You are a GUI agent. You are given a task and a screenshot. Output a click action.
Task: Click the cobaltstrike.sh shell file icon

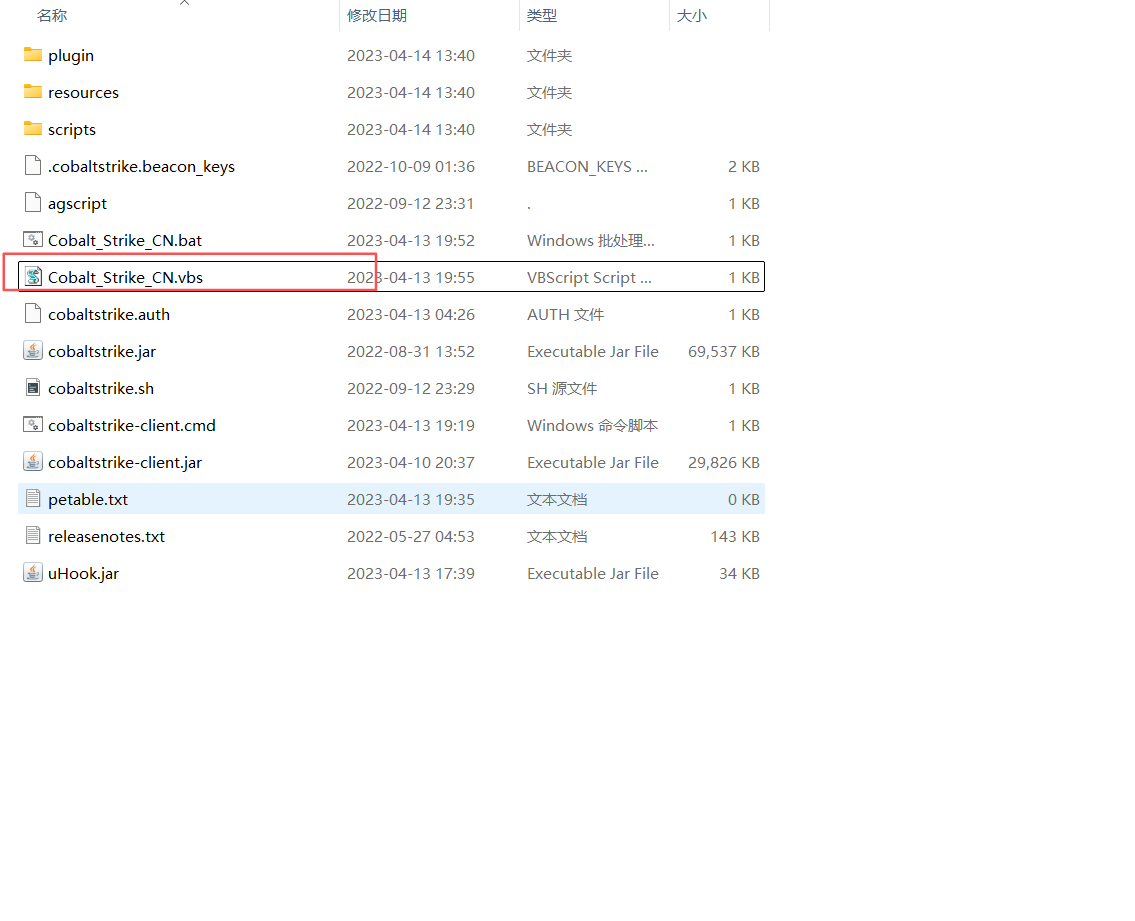[x=33, y=387]
